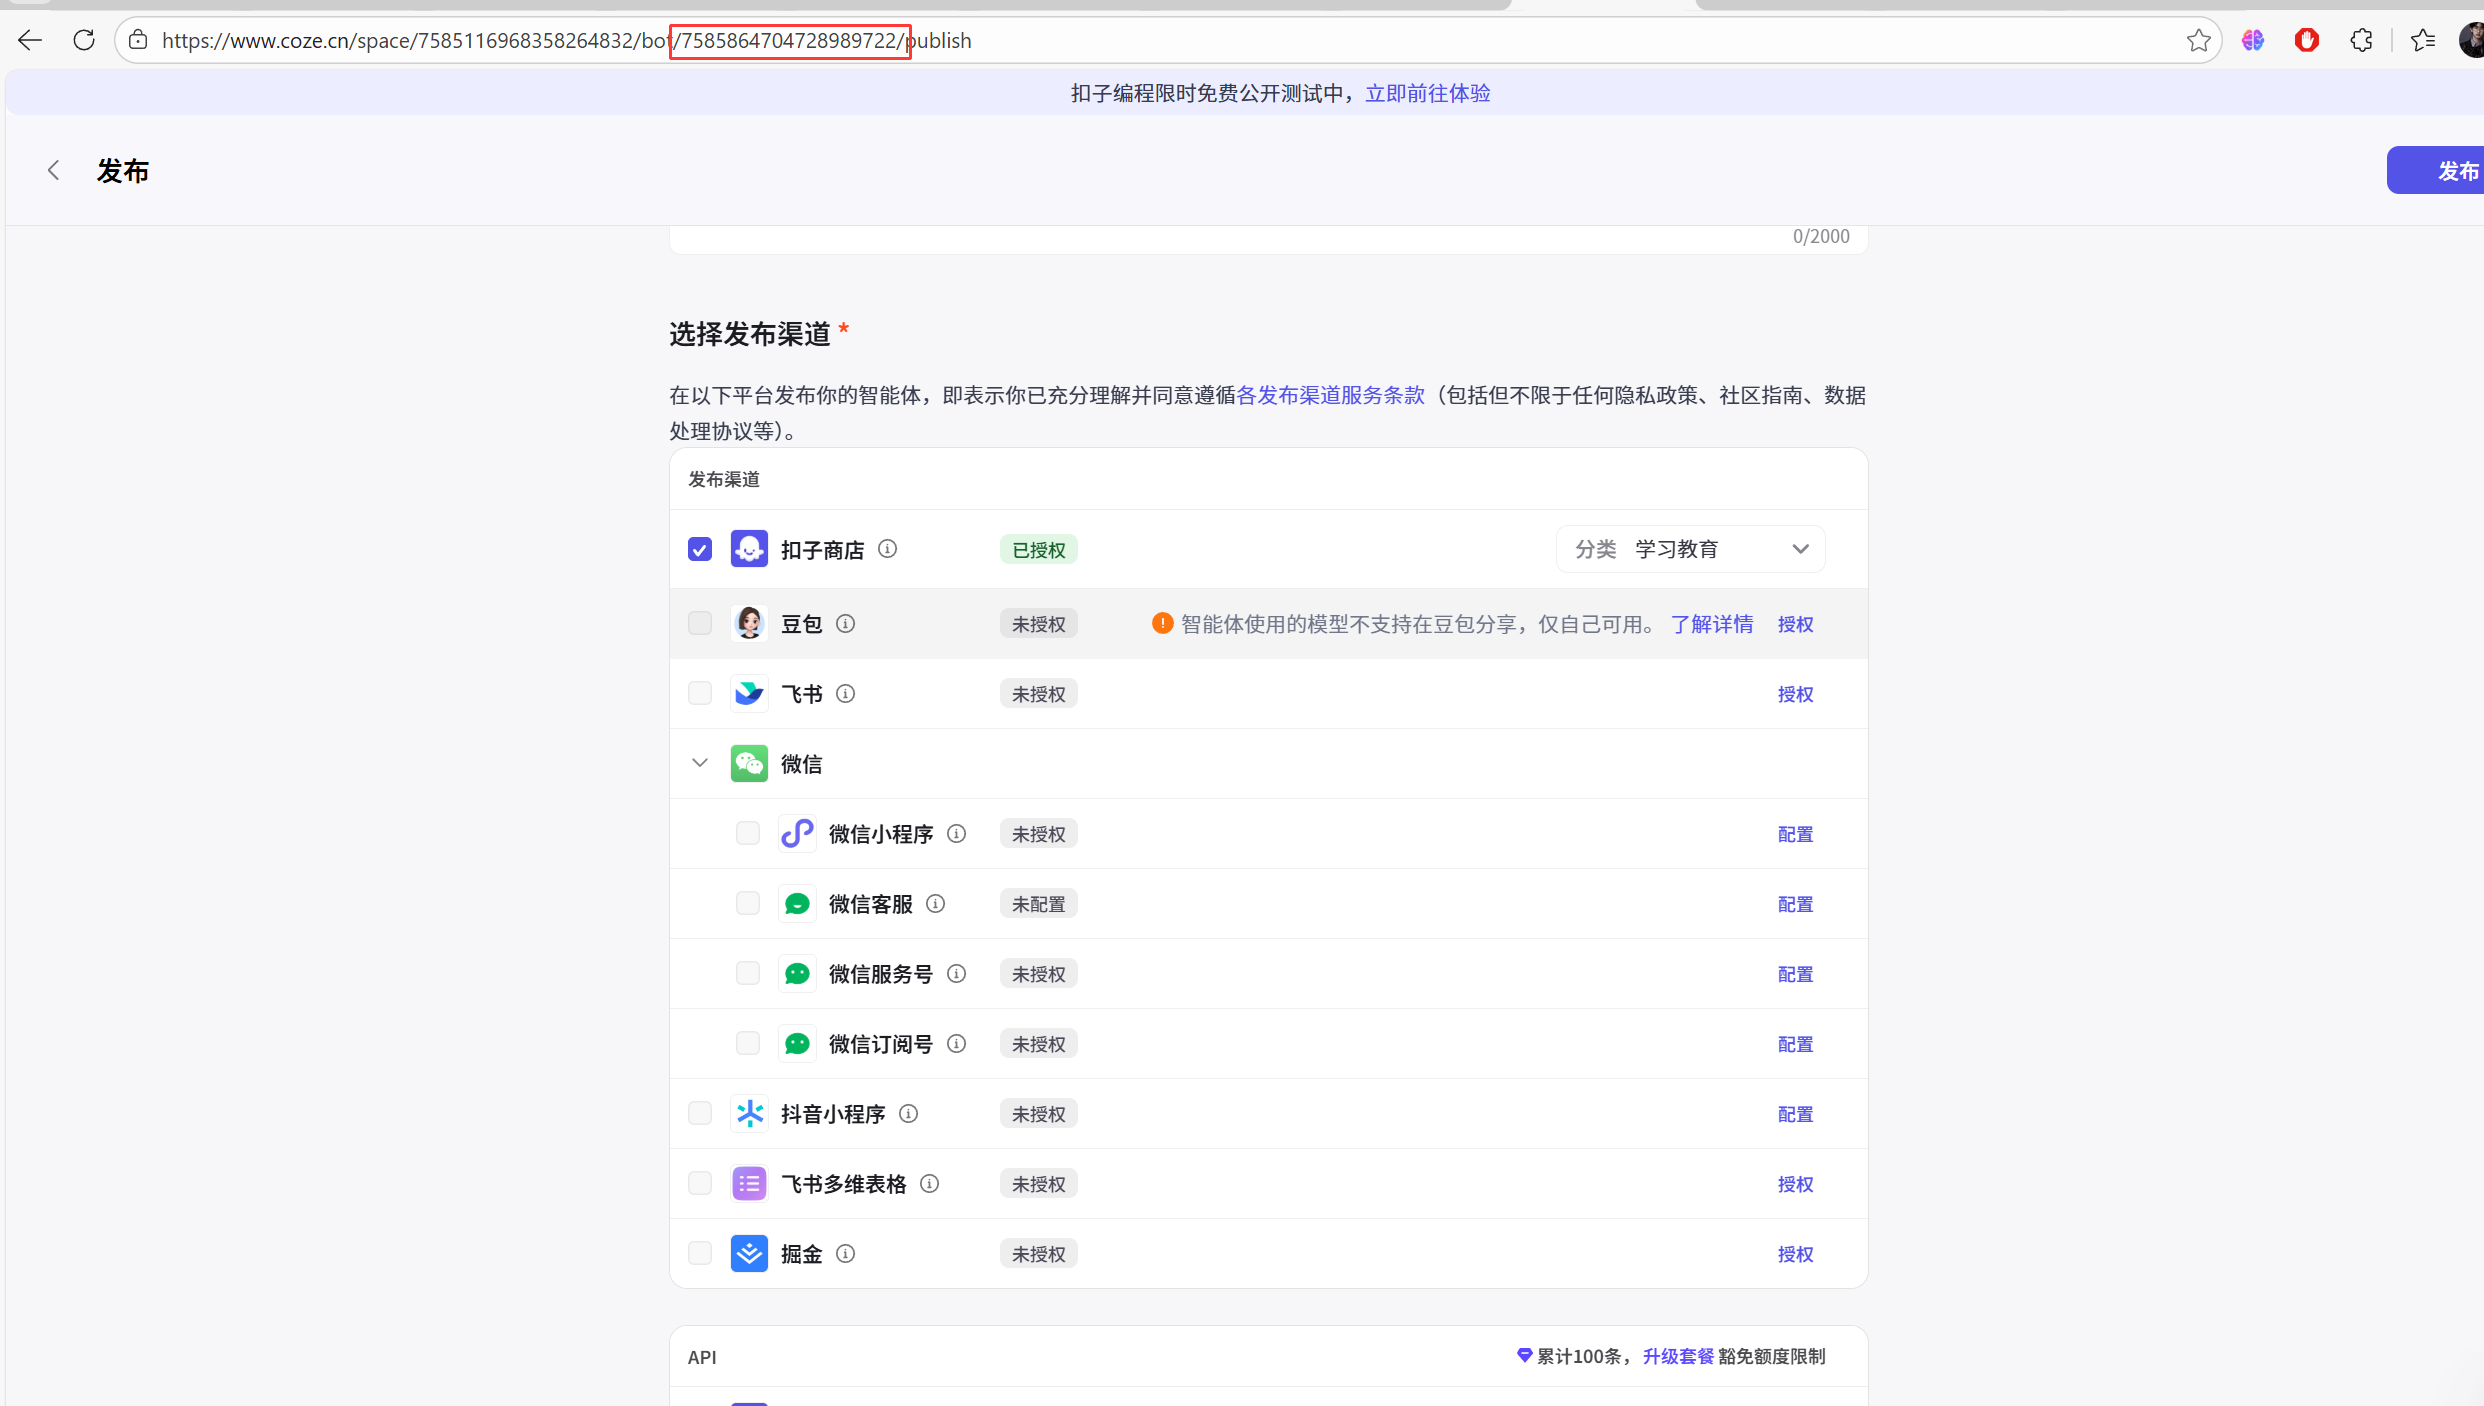Open the 分类 学习教育 dropdown
This screenshot has height=1406, width=2484.
click(x=1690, y=549)
